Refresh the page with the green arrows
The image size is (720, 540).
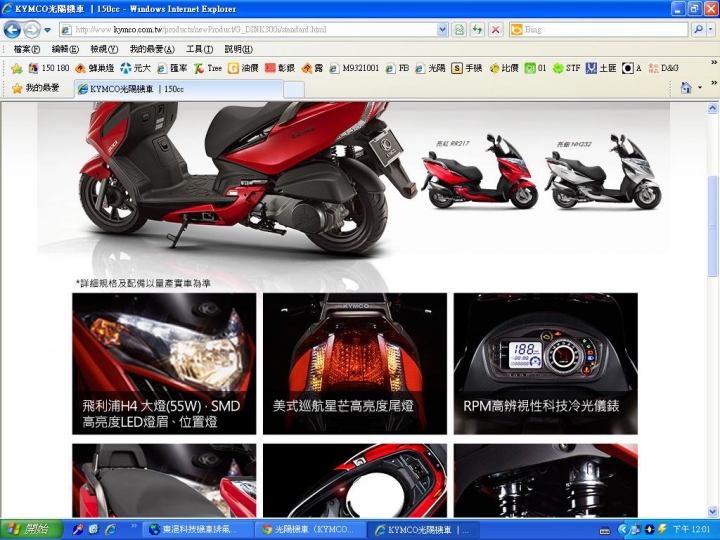click(x=477, y=30)
